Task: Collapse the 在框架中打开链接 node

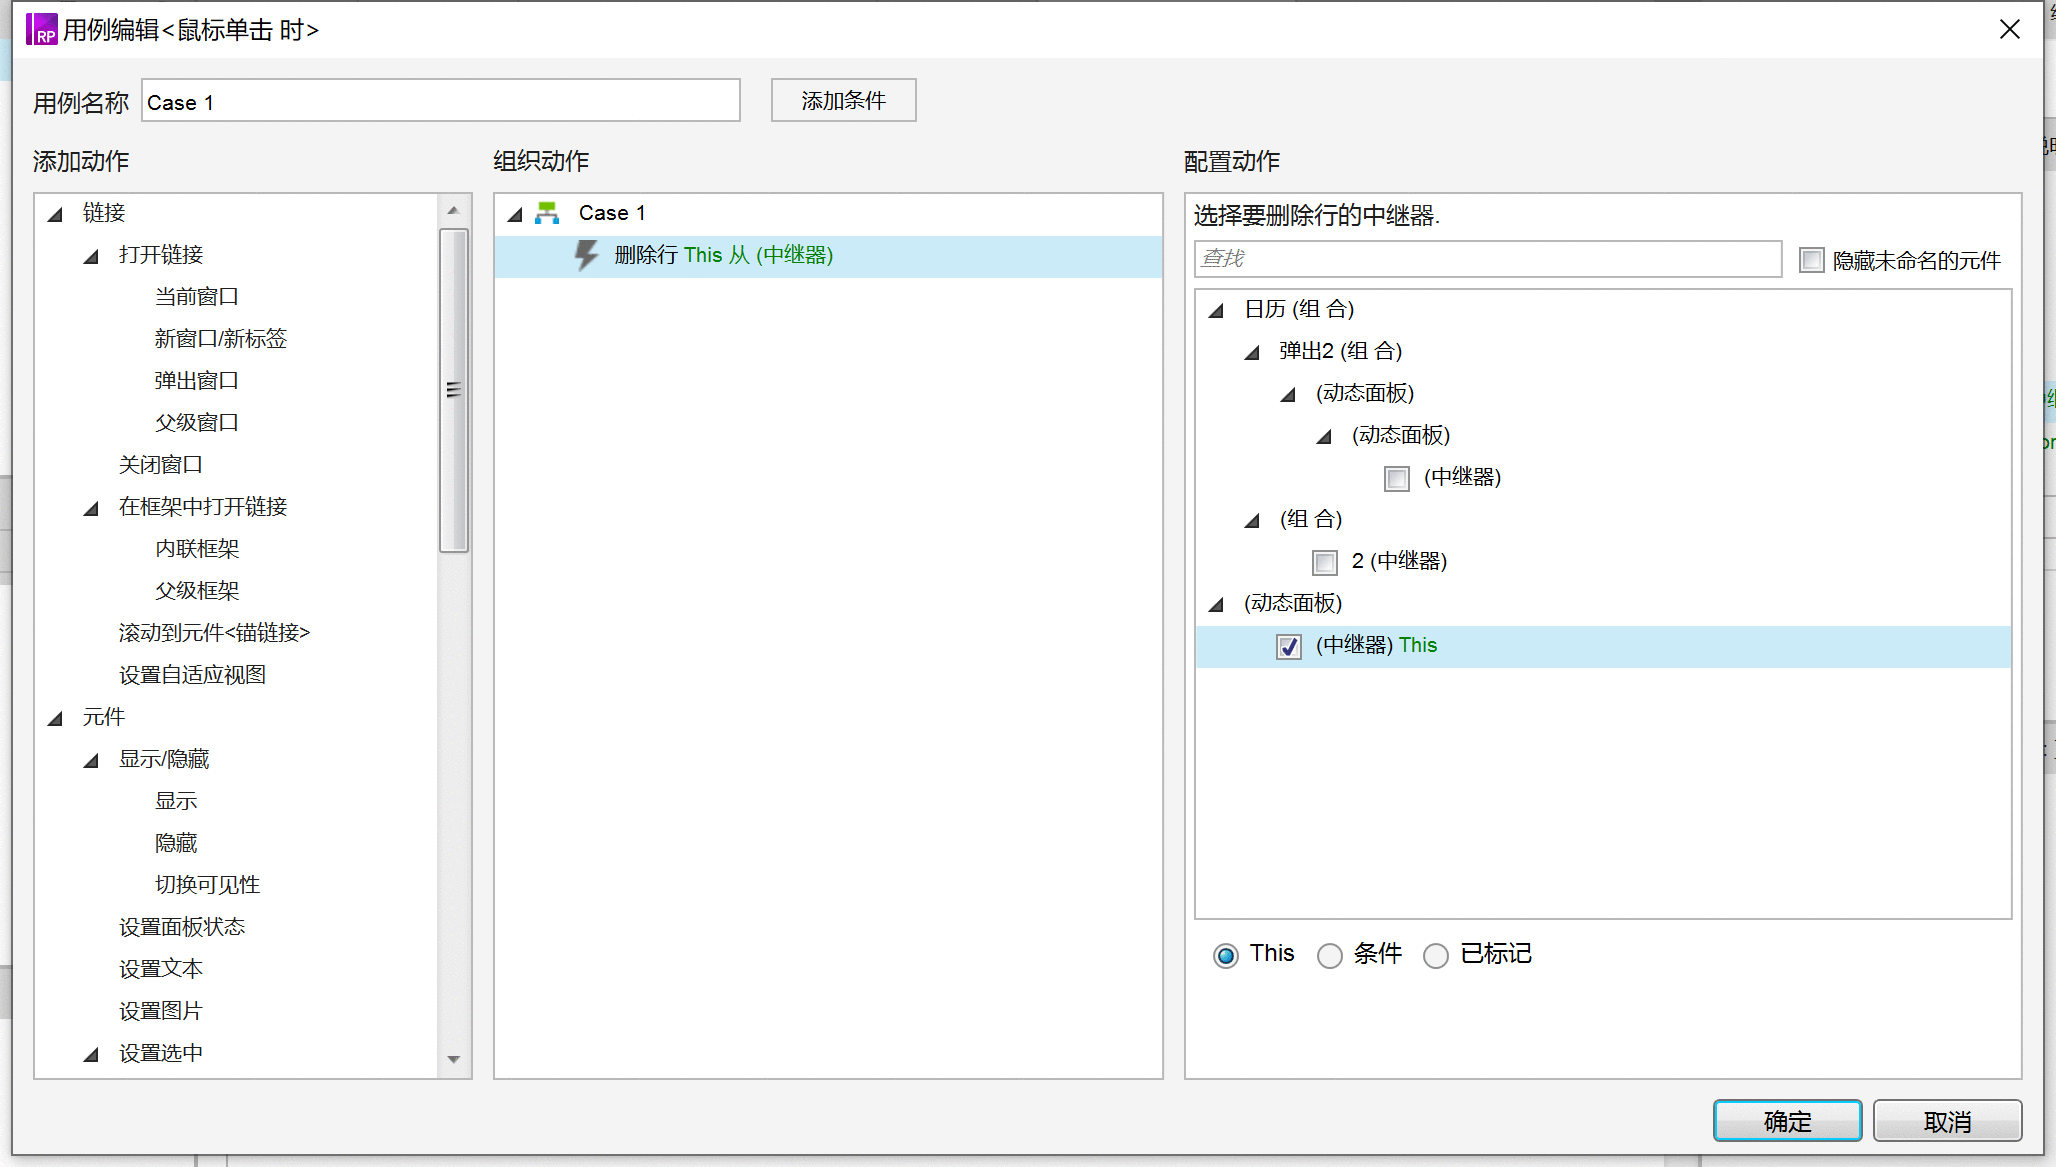Action: pyautogui.click(x=92, y=508)
